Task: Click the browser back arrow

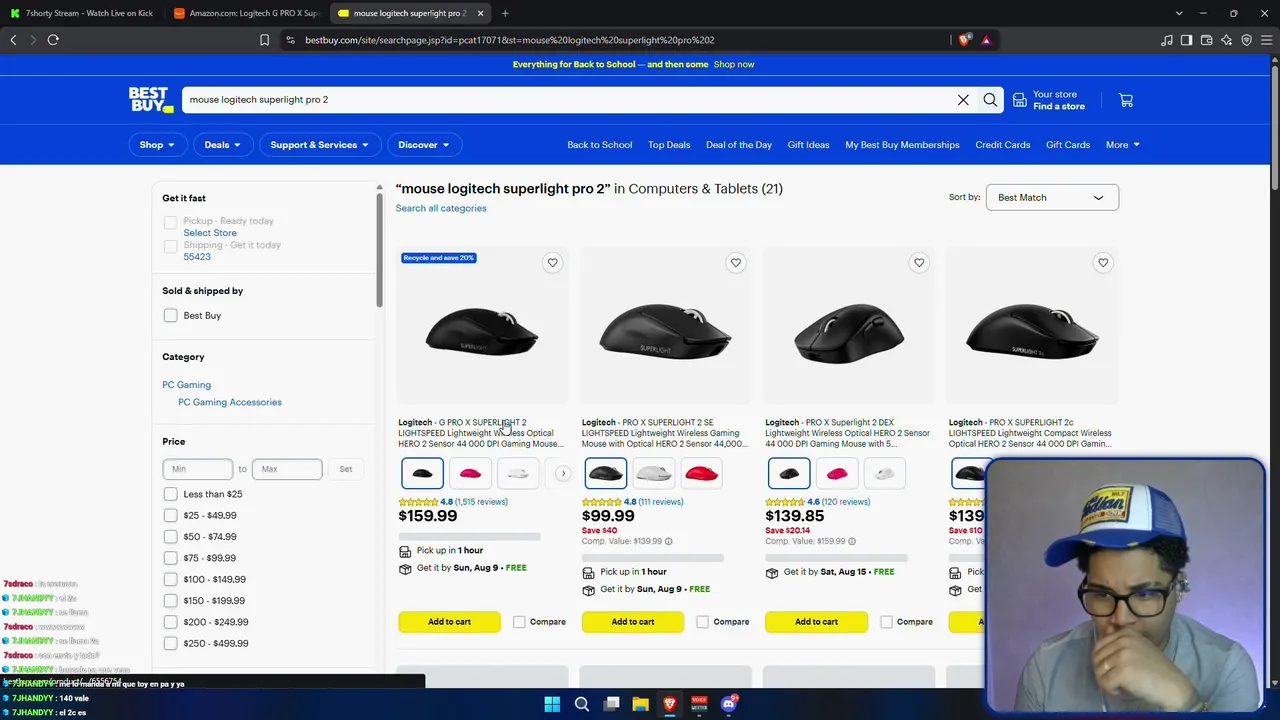Action: tap(13, 40)
